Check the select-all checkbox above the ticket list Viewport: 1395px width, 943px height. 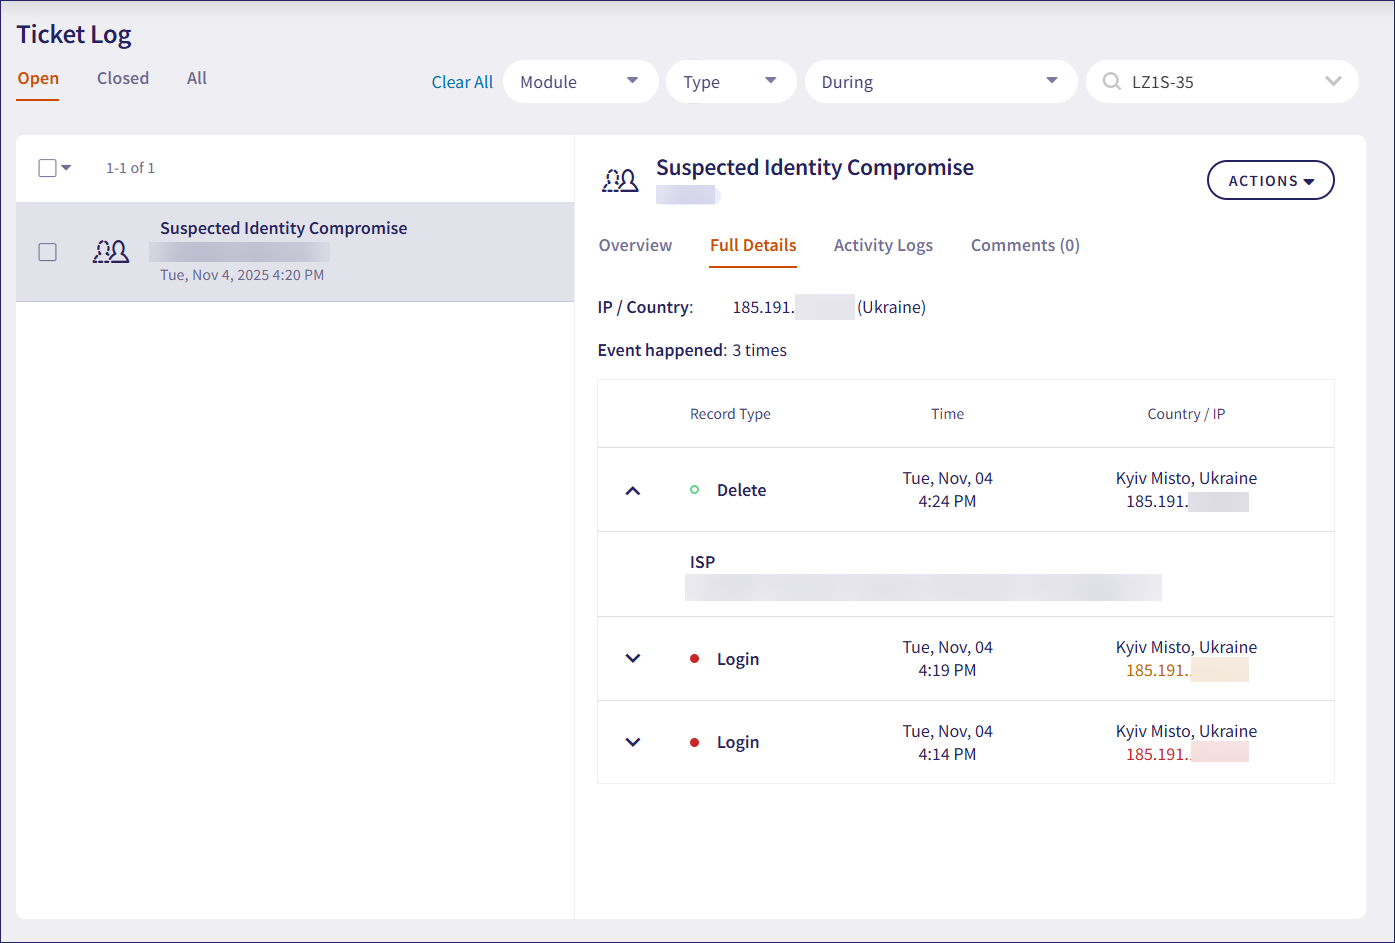point(47,167)
